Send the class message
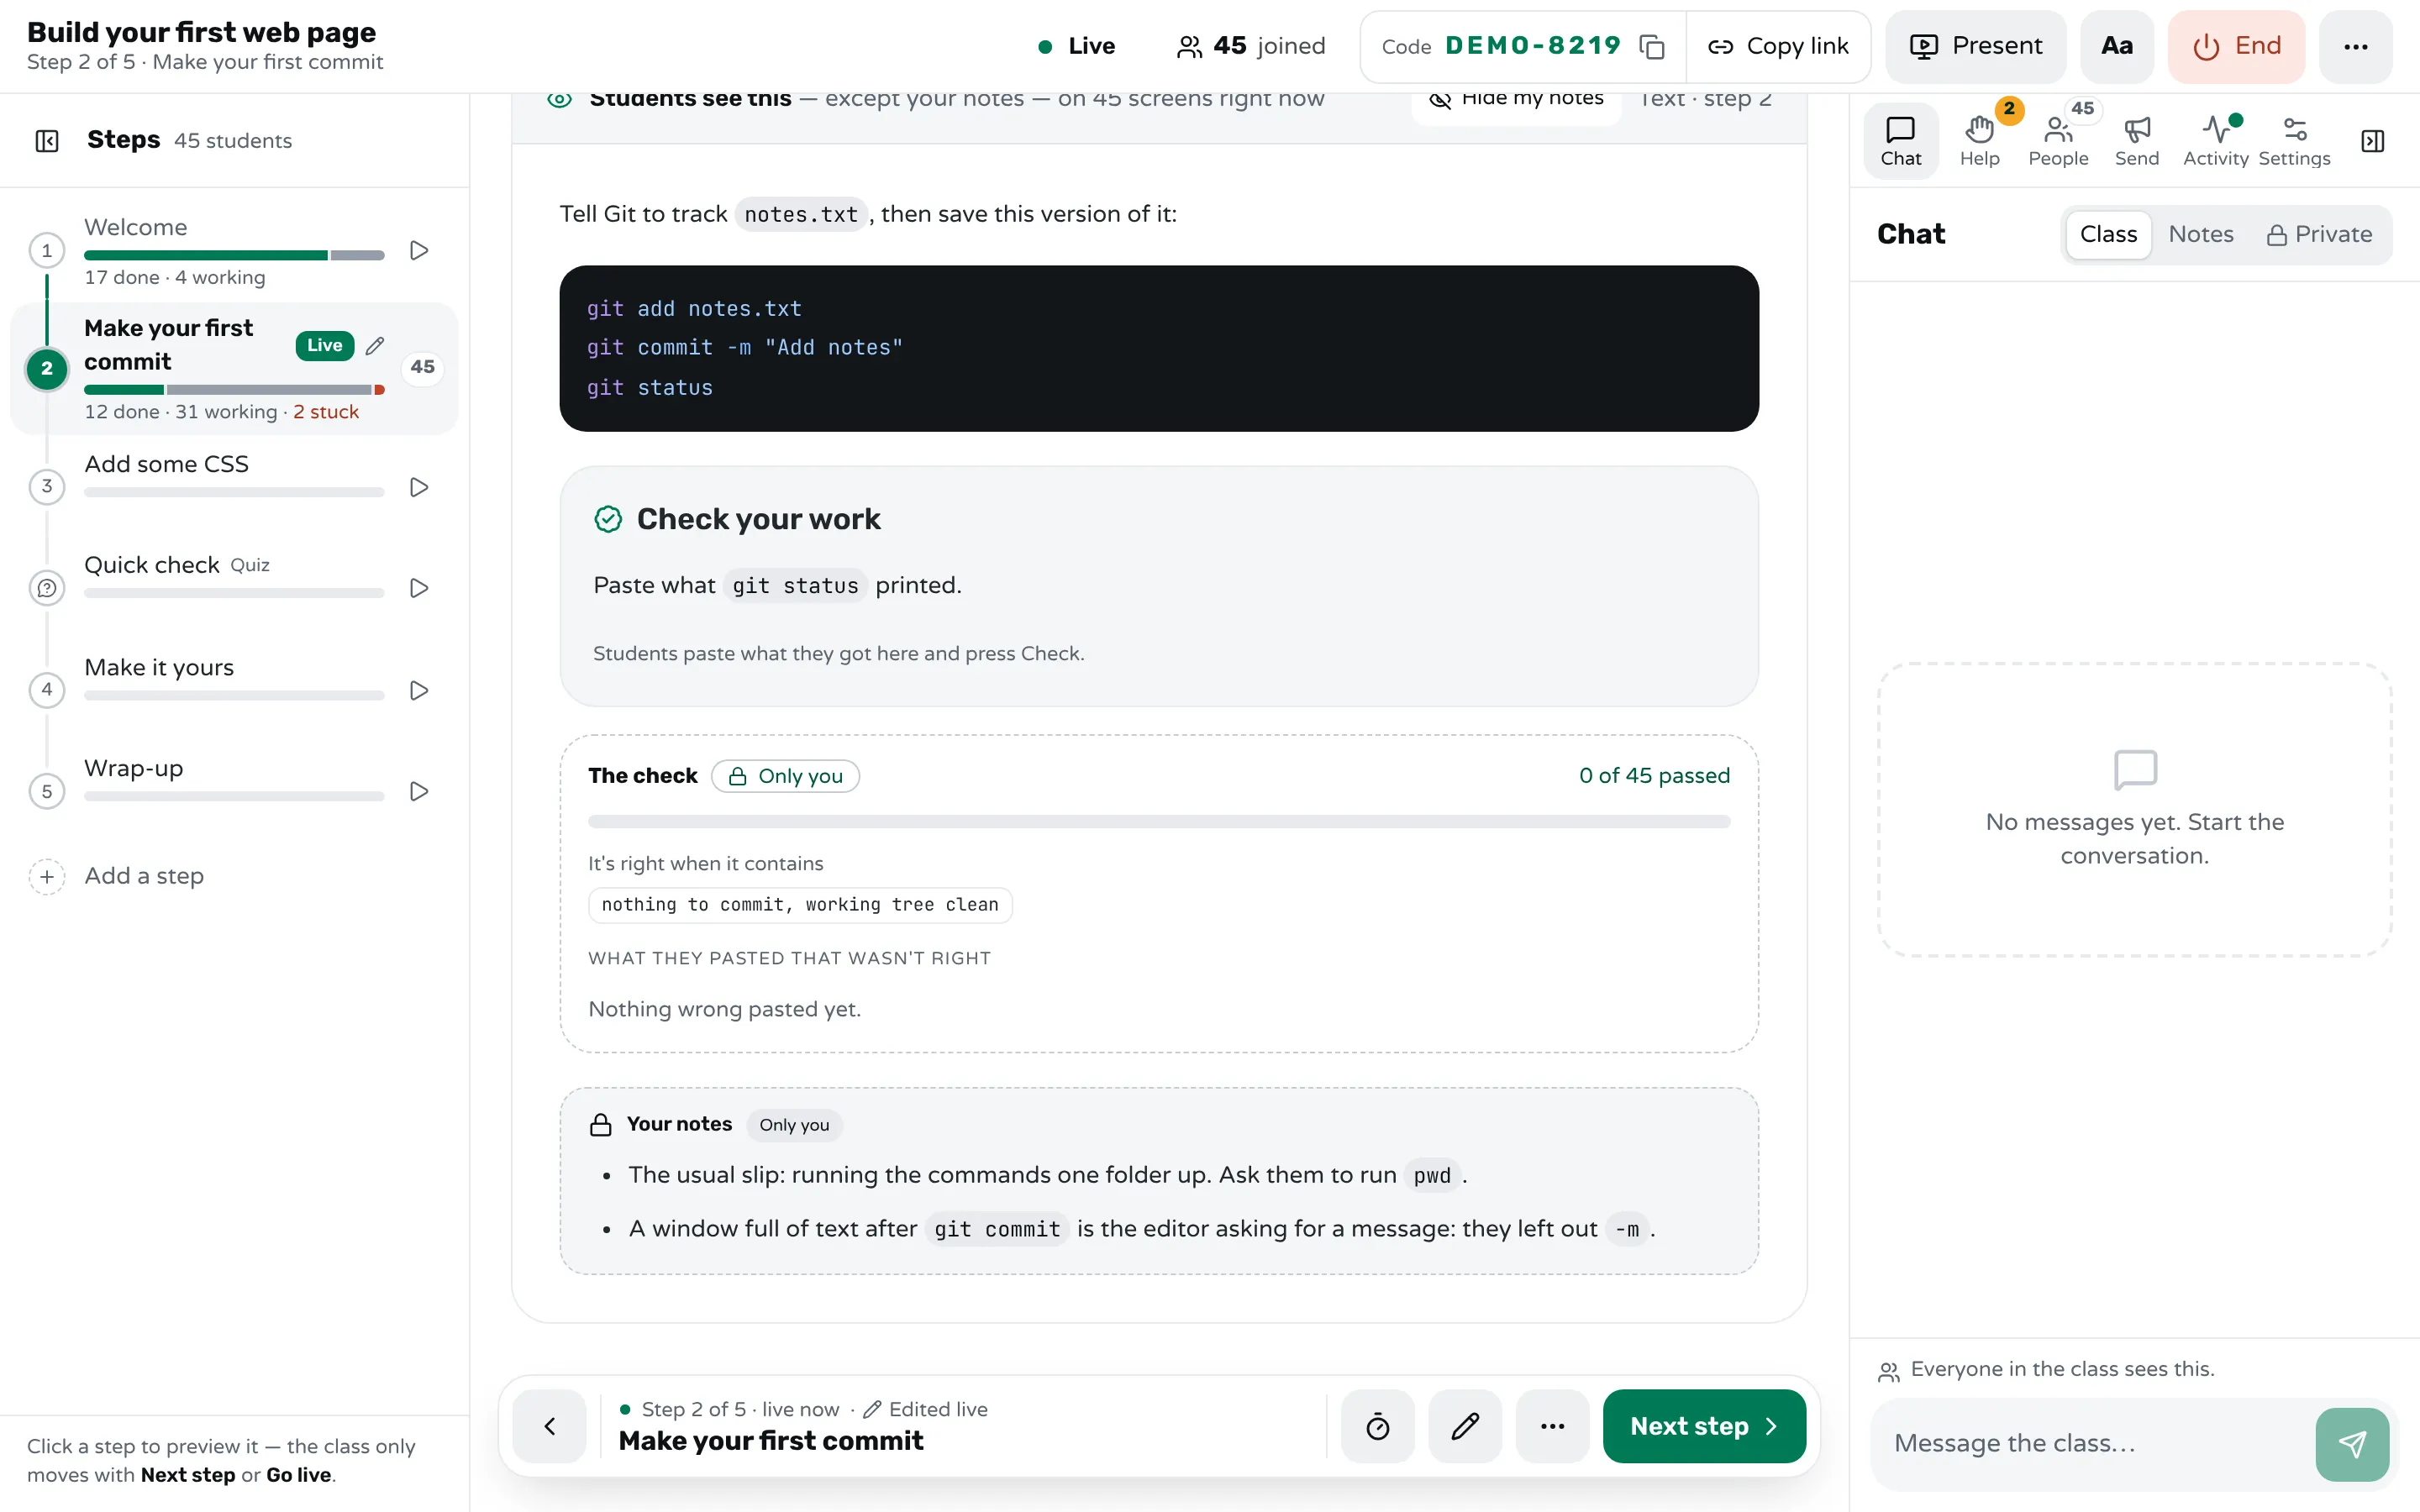 pos(2352,1444)
